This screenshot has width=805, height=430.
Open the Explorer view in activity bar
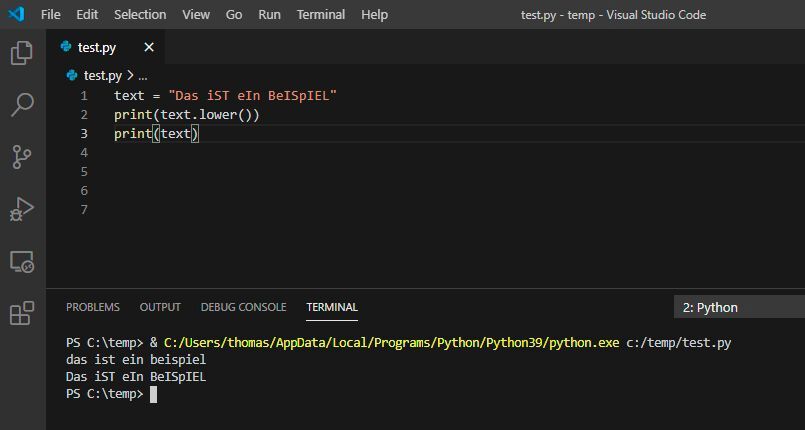[x=22, y=53]
